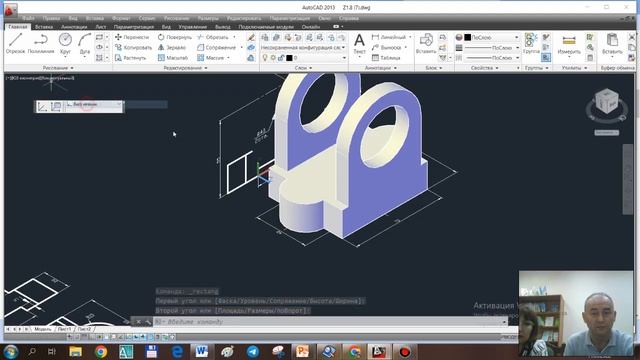Open Chrome from the taskbar

(x=100, y=351)
